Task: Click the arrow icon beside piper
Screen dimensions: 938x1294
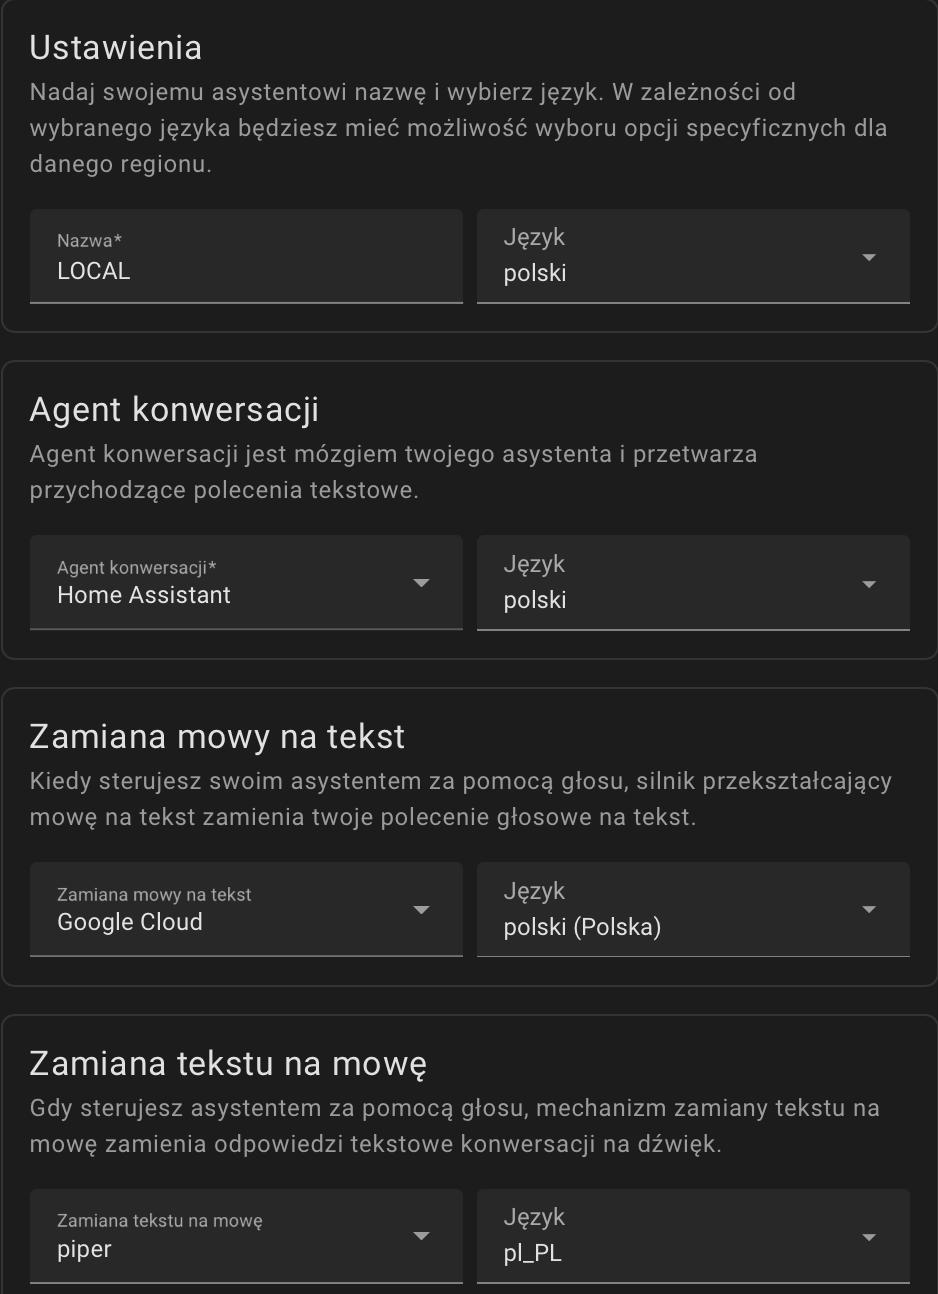Action: pyautogui.click(x=421, y=1237)
